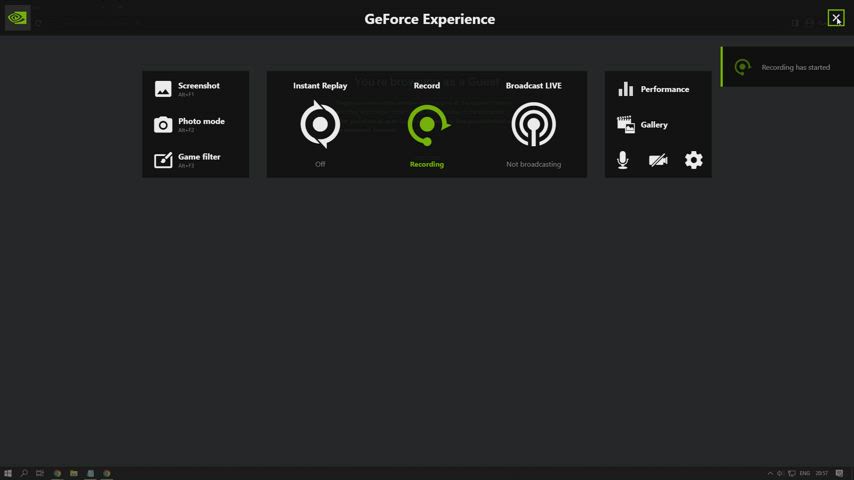Screen dimensions: 854x480
Task: Click 'Recording has started' notification
Action: coord(788,67)
